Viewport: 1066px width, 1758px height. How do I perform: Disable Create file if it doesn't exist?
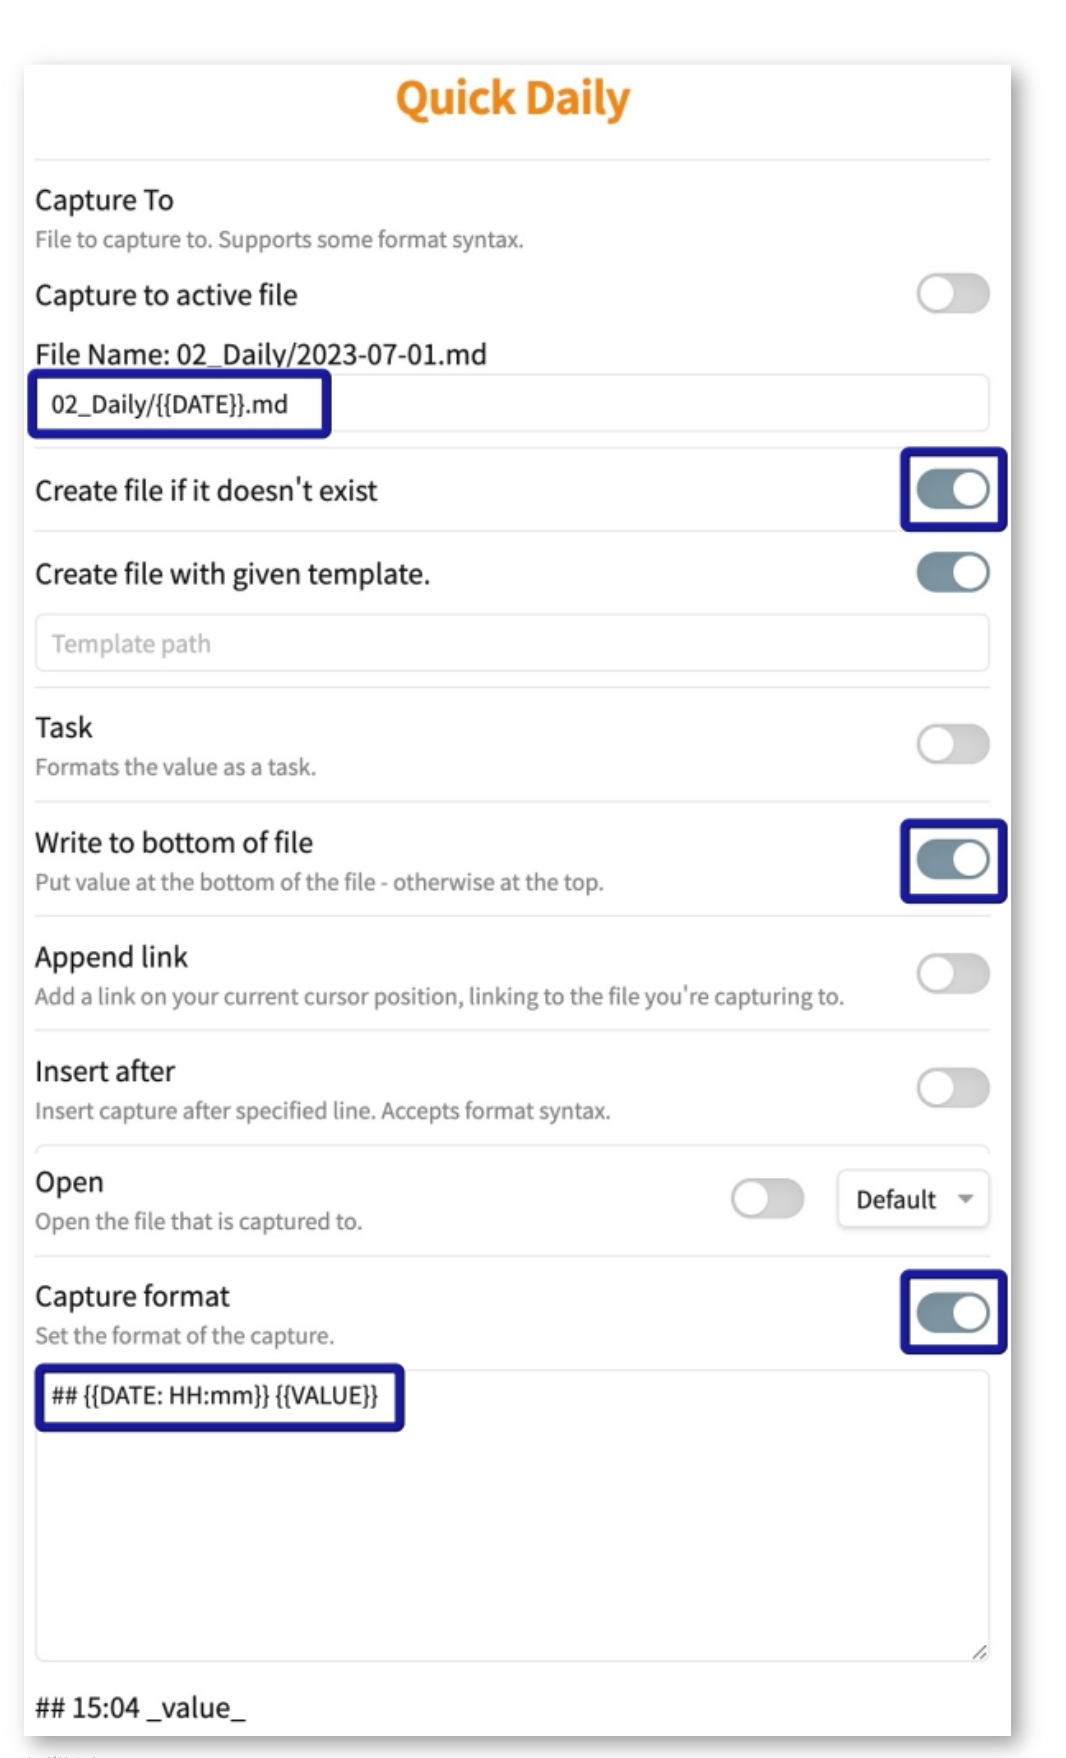point(952,490)
